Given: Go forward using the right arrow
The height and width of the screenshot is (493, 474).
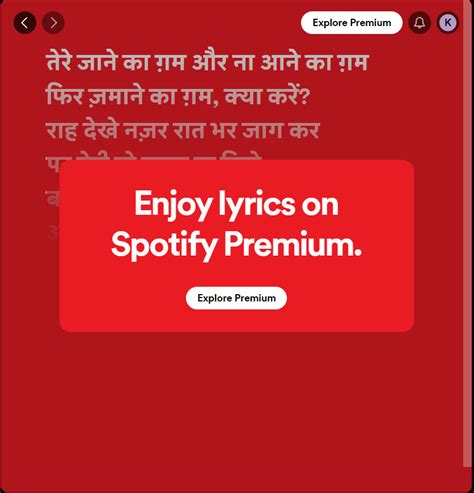Looking at the screenshot, I should click(x=53, y=23).
